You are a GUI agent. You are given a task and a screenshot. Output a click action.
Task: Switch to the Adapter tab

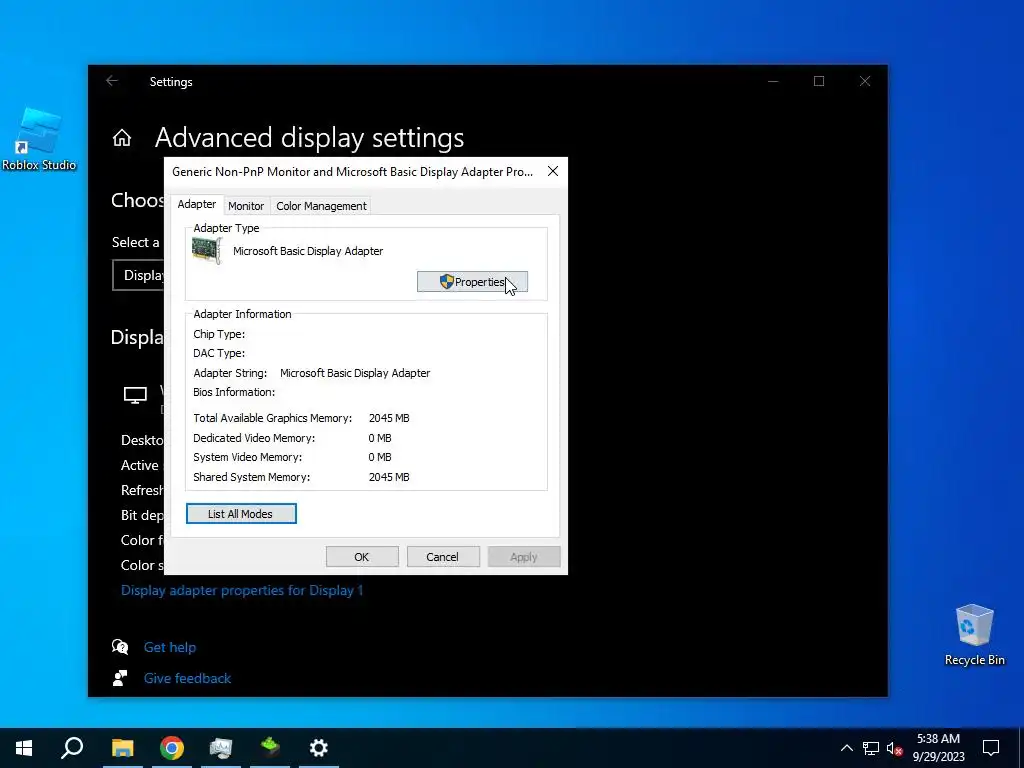click(197, 204)
